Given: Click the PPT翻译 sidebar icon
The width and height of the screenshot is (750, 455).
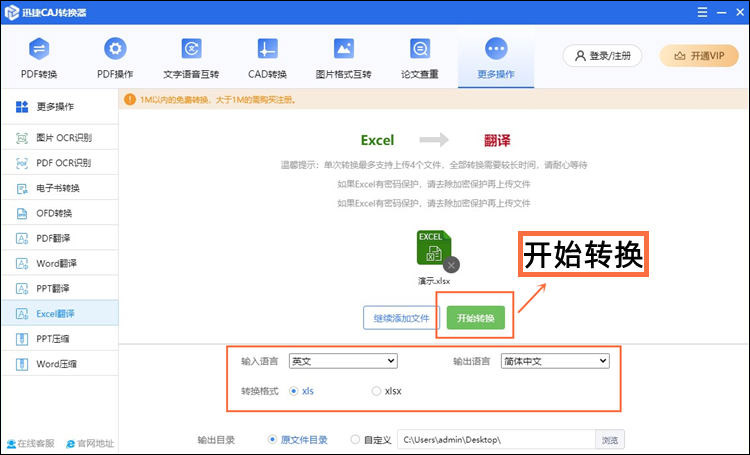Looking at the screenshot, I should [x=22, y=289].
